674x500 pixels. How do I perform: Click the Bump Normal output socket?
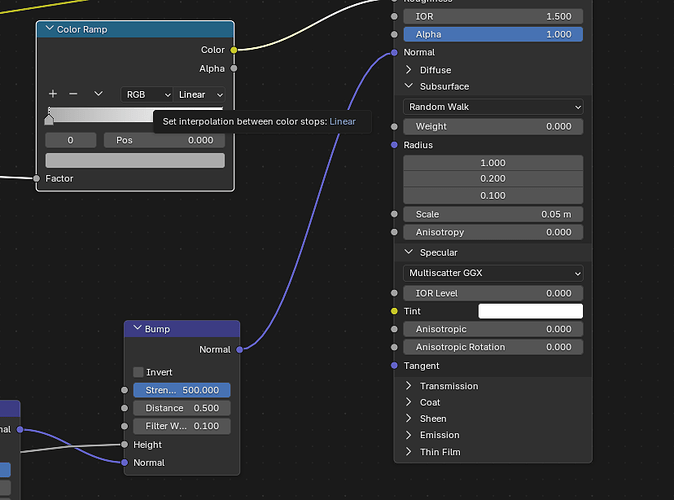point(240,350)
